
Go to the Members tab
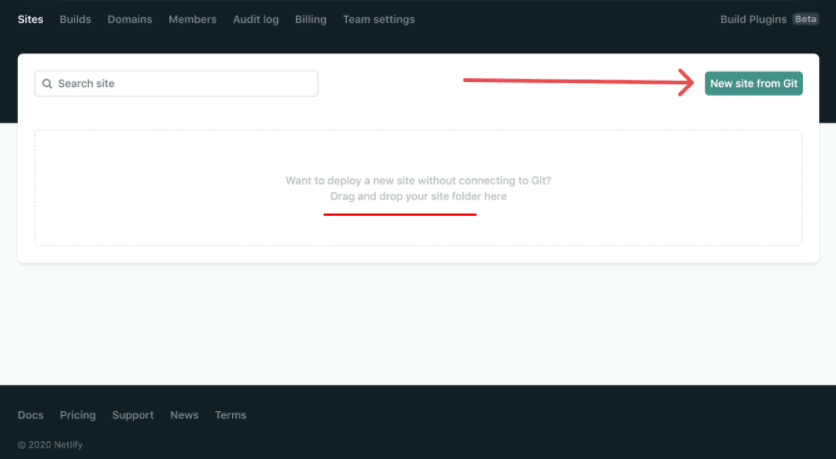[192, 19]
